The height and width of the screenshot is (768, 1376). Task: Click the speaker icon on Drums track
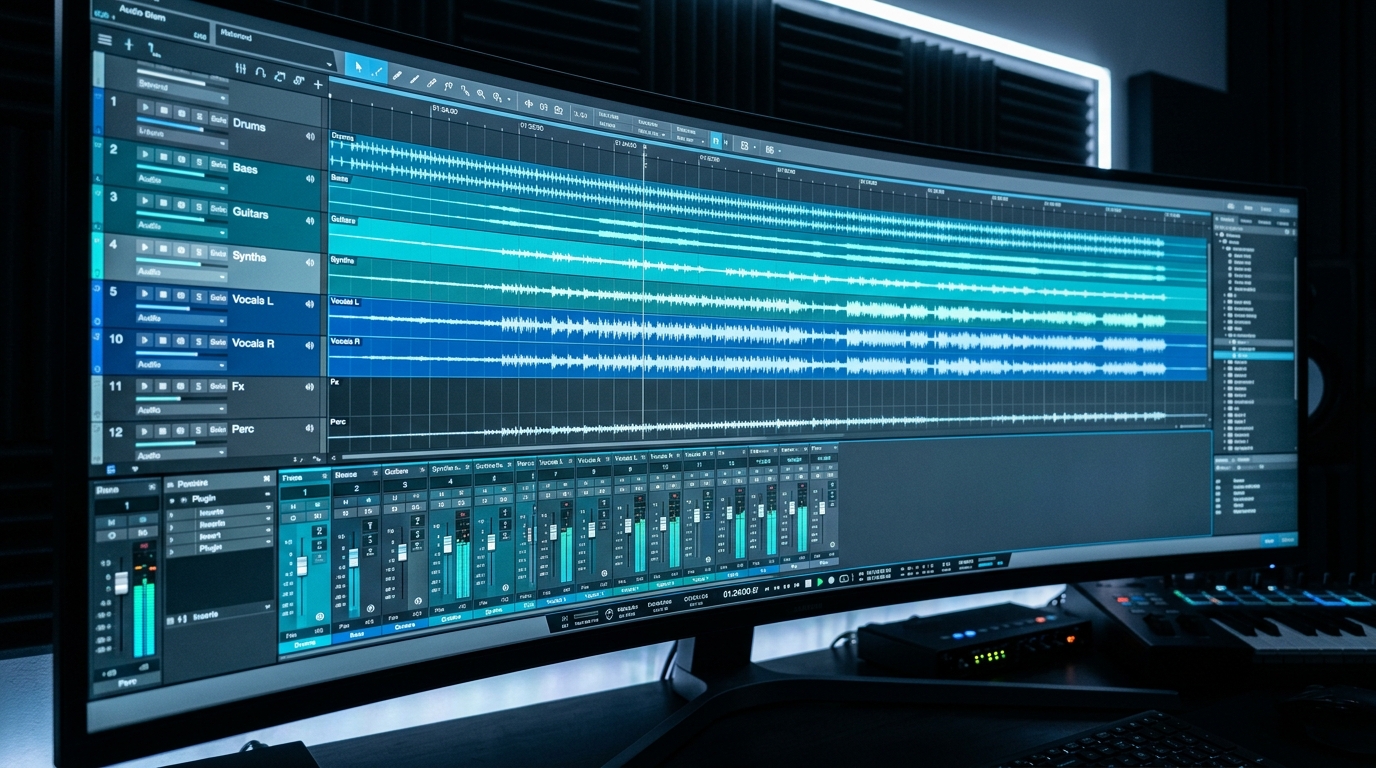(310, 137)
